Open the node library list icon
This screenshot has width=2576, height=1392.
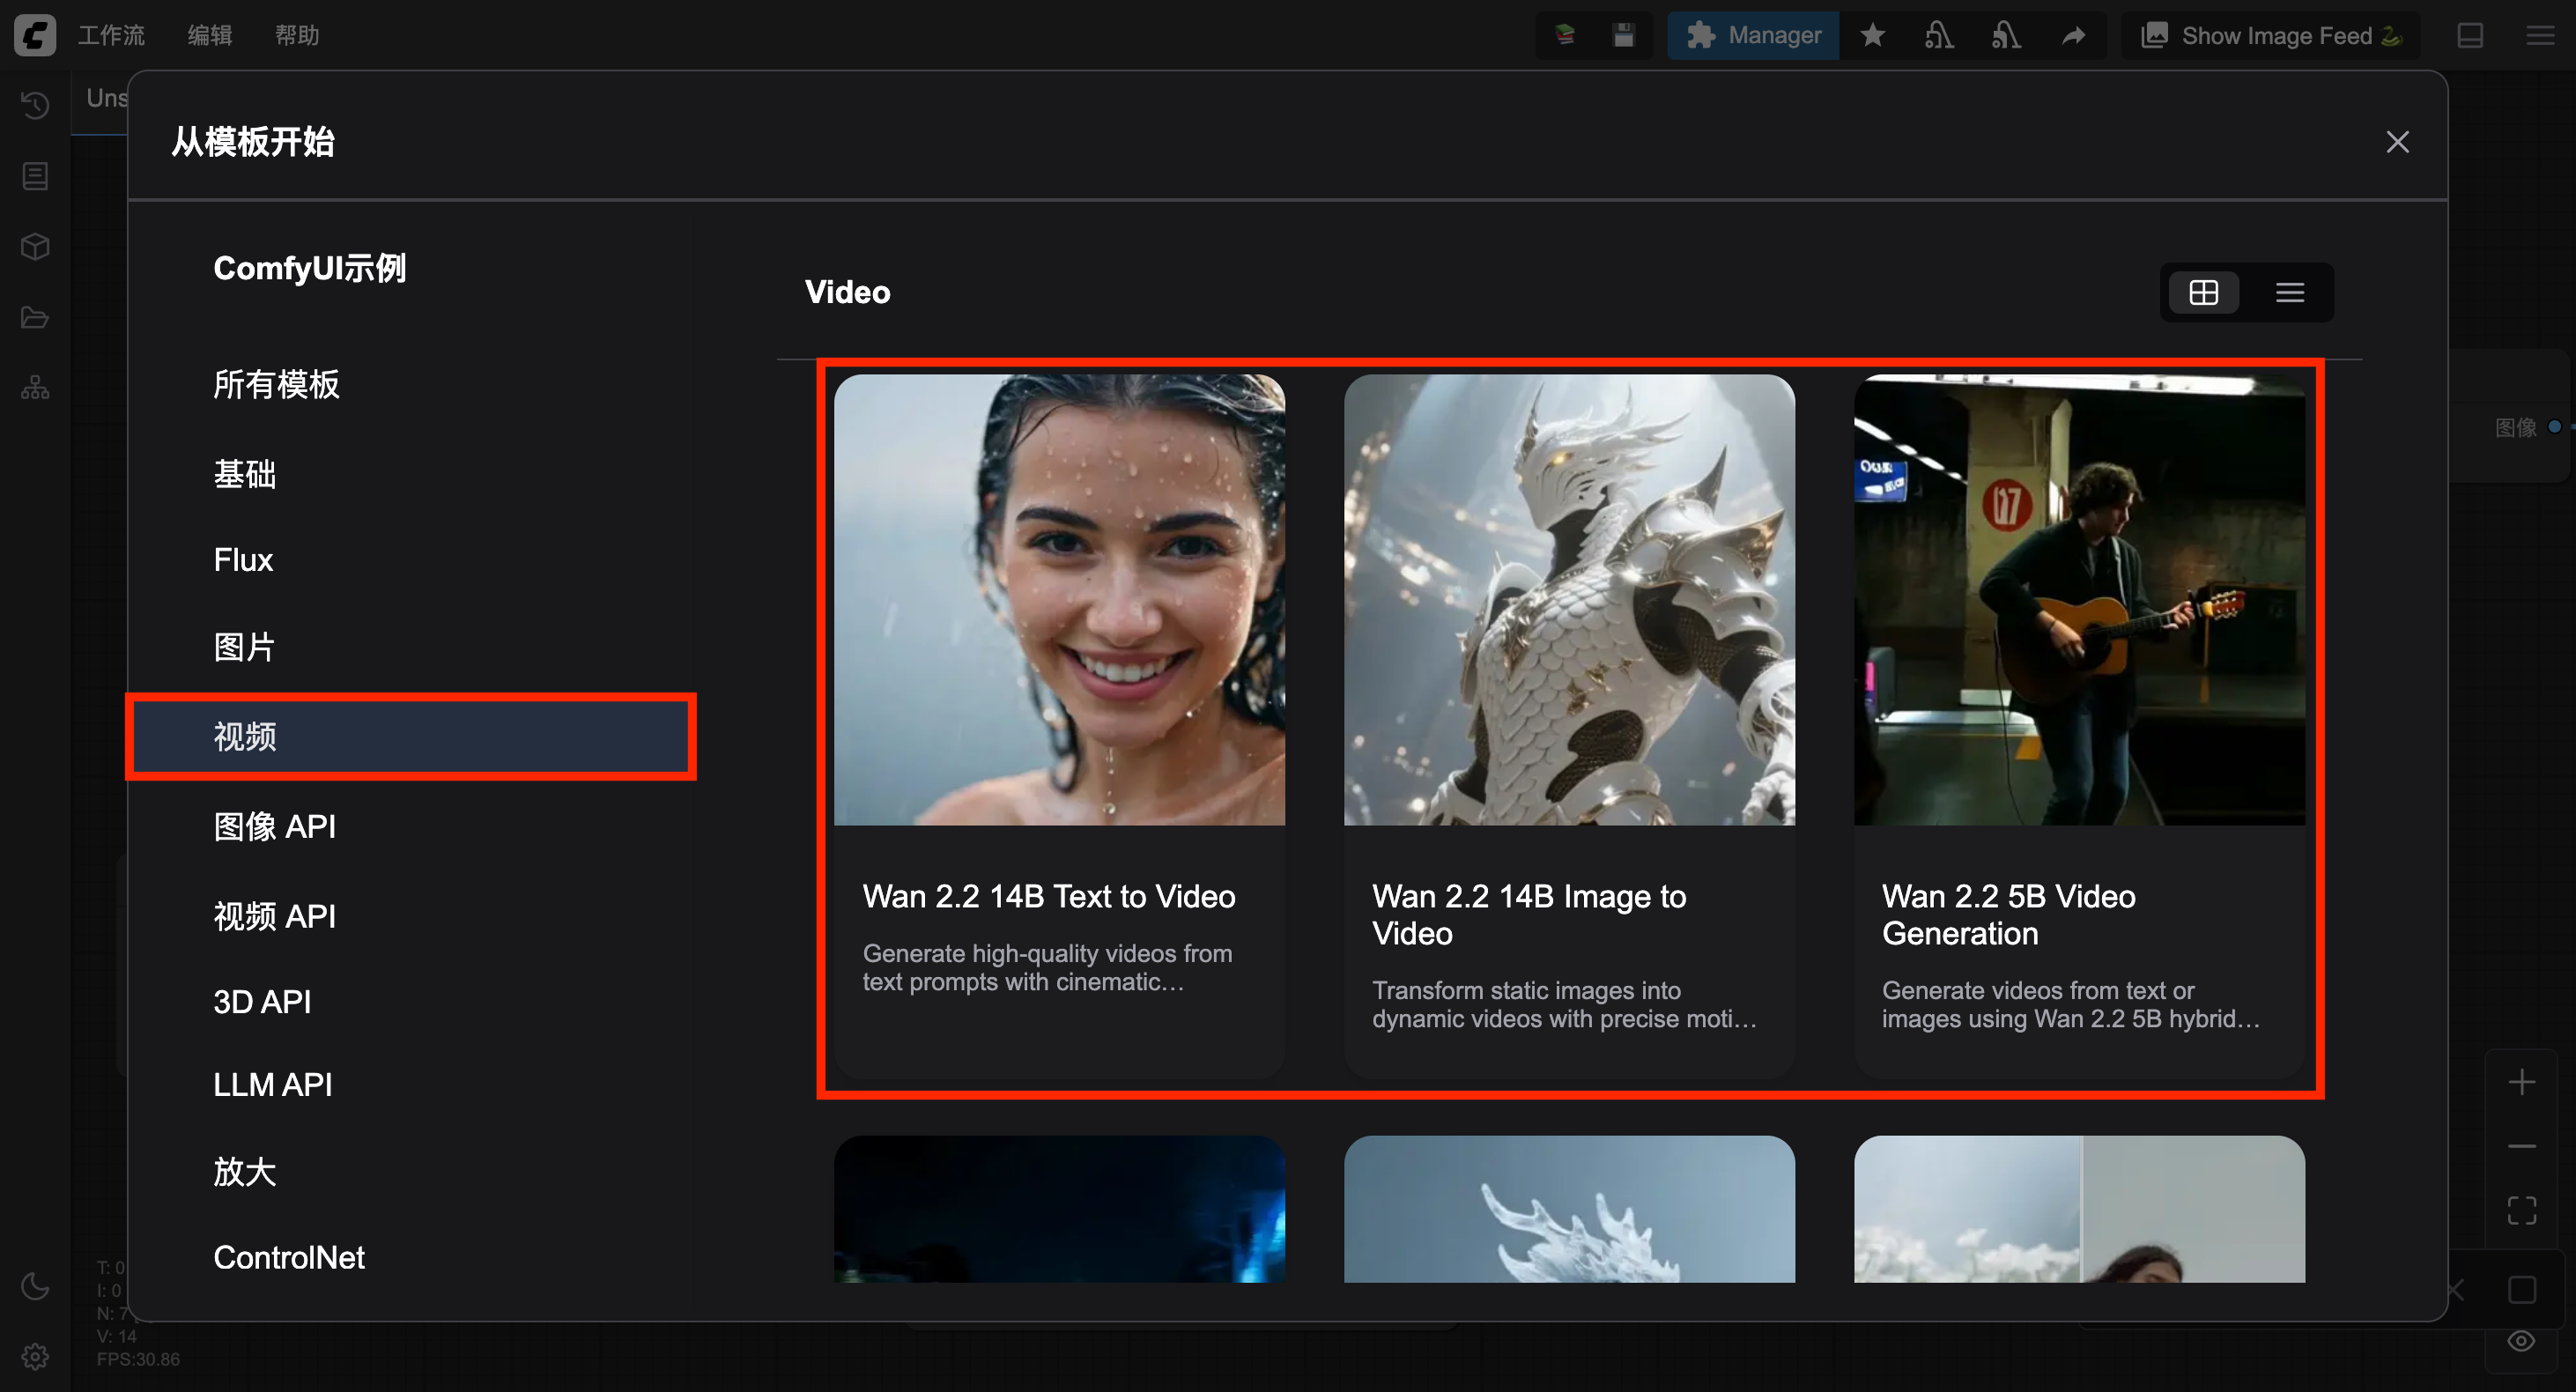[35, 176]
